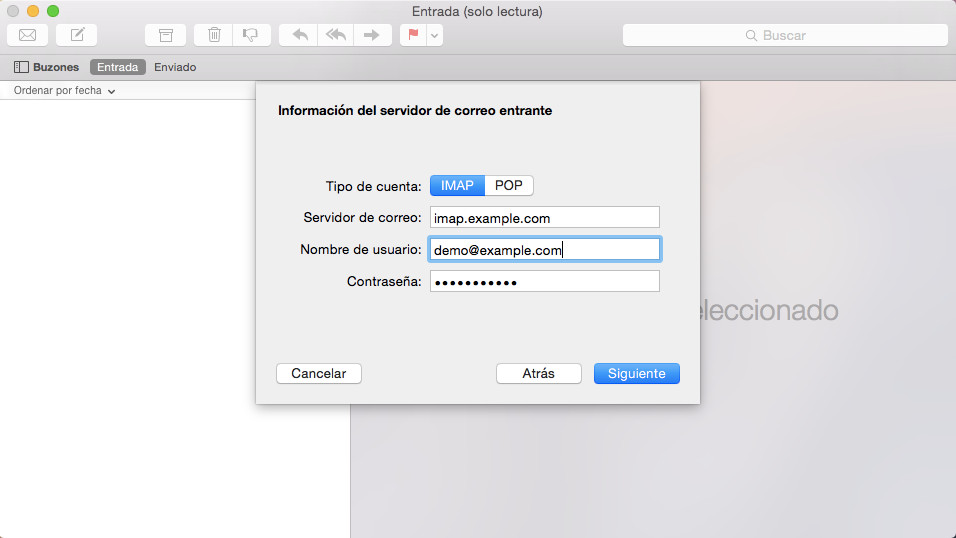Forward message with right arrow icon
This screenshot has height=538, width=956.
372,35
